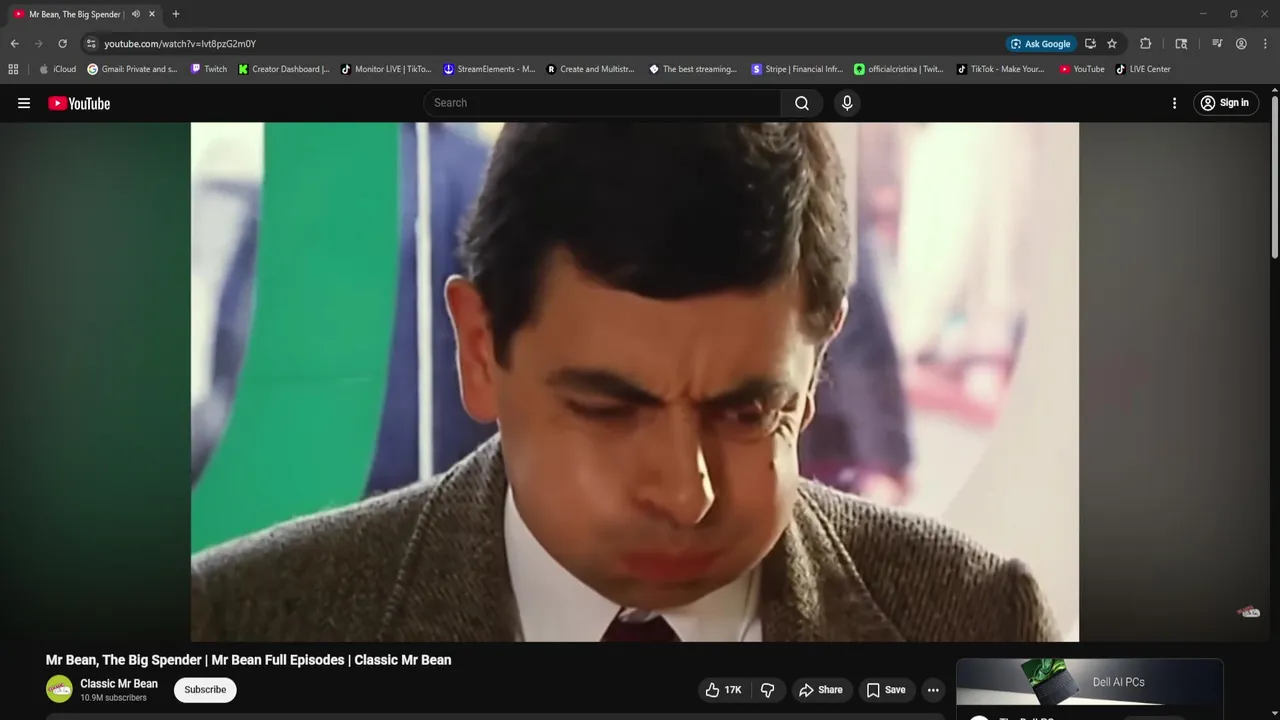This screenshot has height=720, width=1280.
Task: Close the Mr Bean tab
Action: pyautogui.click(x=152, y=14)
